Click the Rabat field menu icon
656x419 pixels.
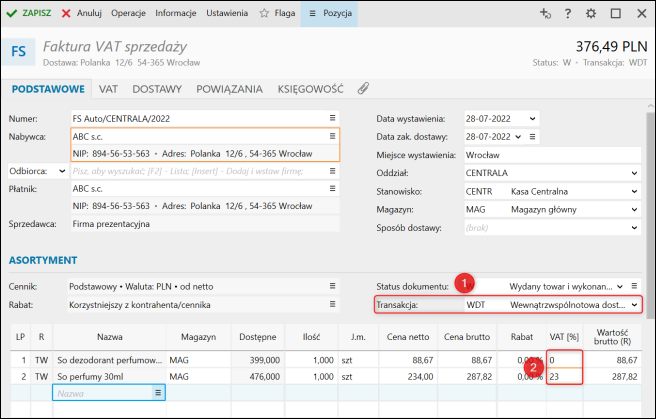[x=332, y=305]
